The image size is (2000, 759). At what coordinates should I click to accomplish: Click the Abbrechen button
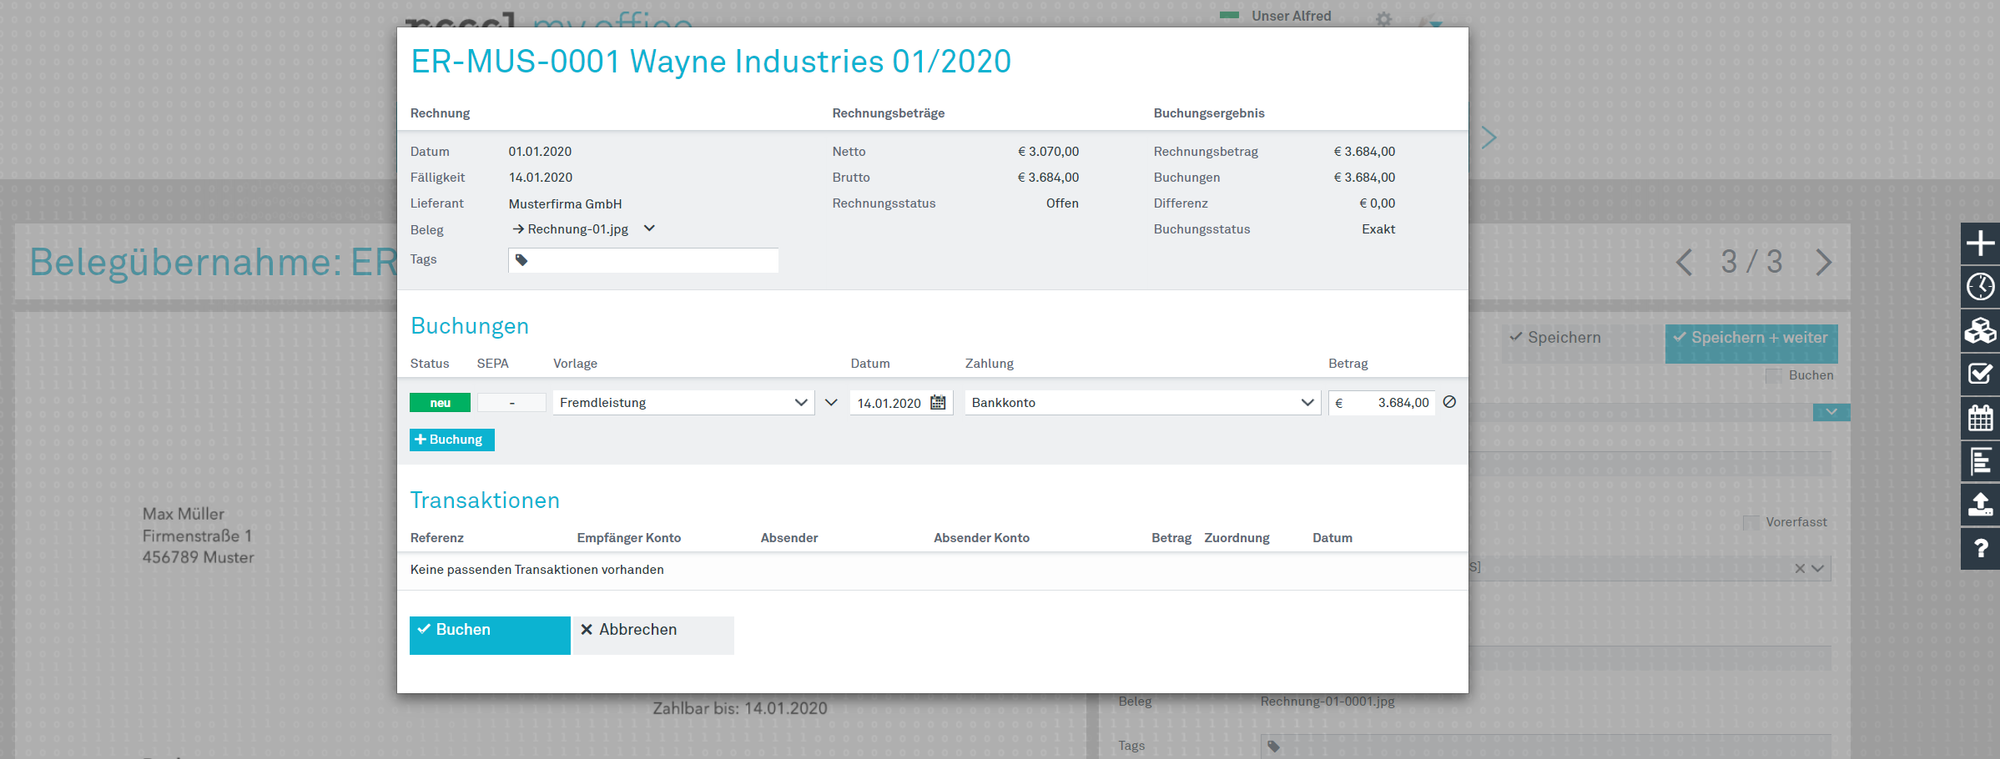click(x=652, y=635)
